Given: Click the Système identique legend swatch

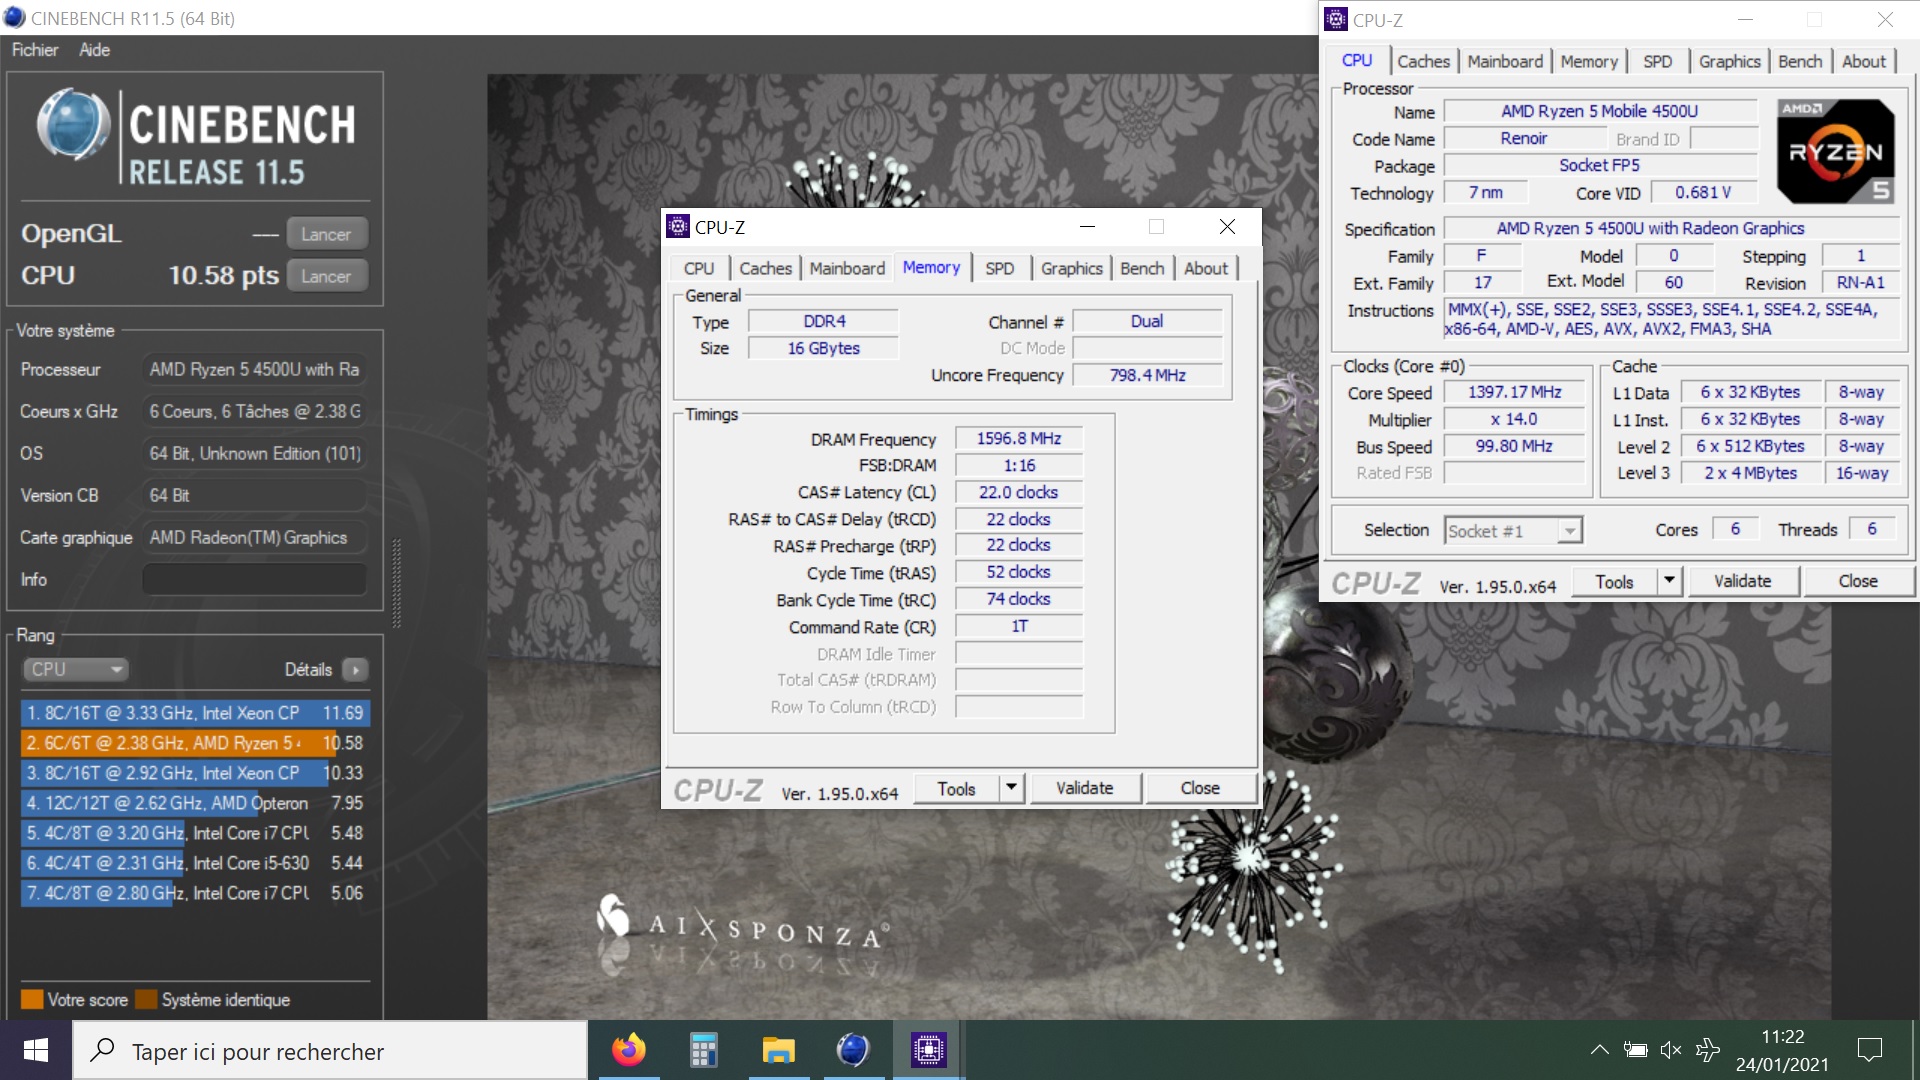Looking at the screenshot, I should point(146,999).
